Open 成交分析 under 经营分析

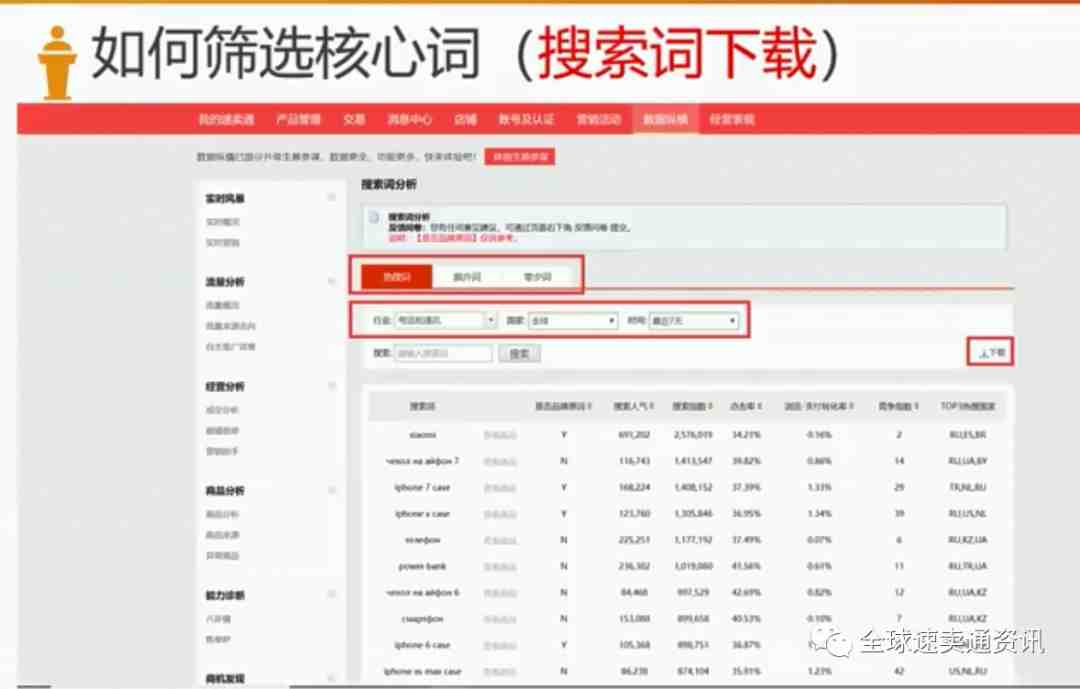pos(222,410)
